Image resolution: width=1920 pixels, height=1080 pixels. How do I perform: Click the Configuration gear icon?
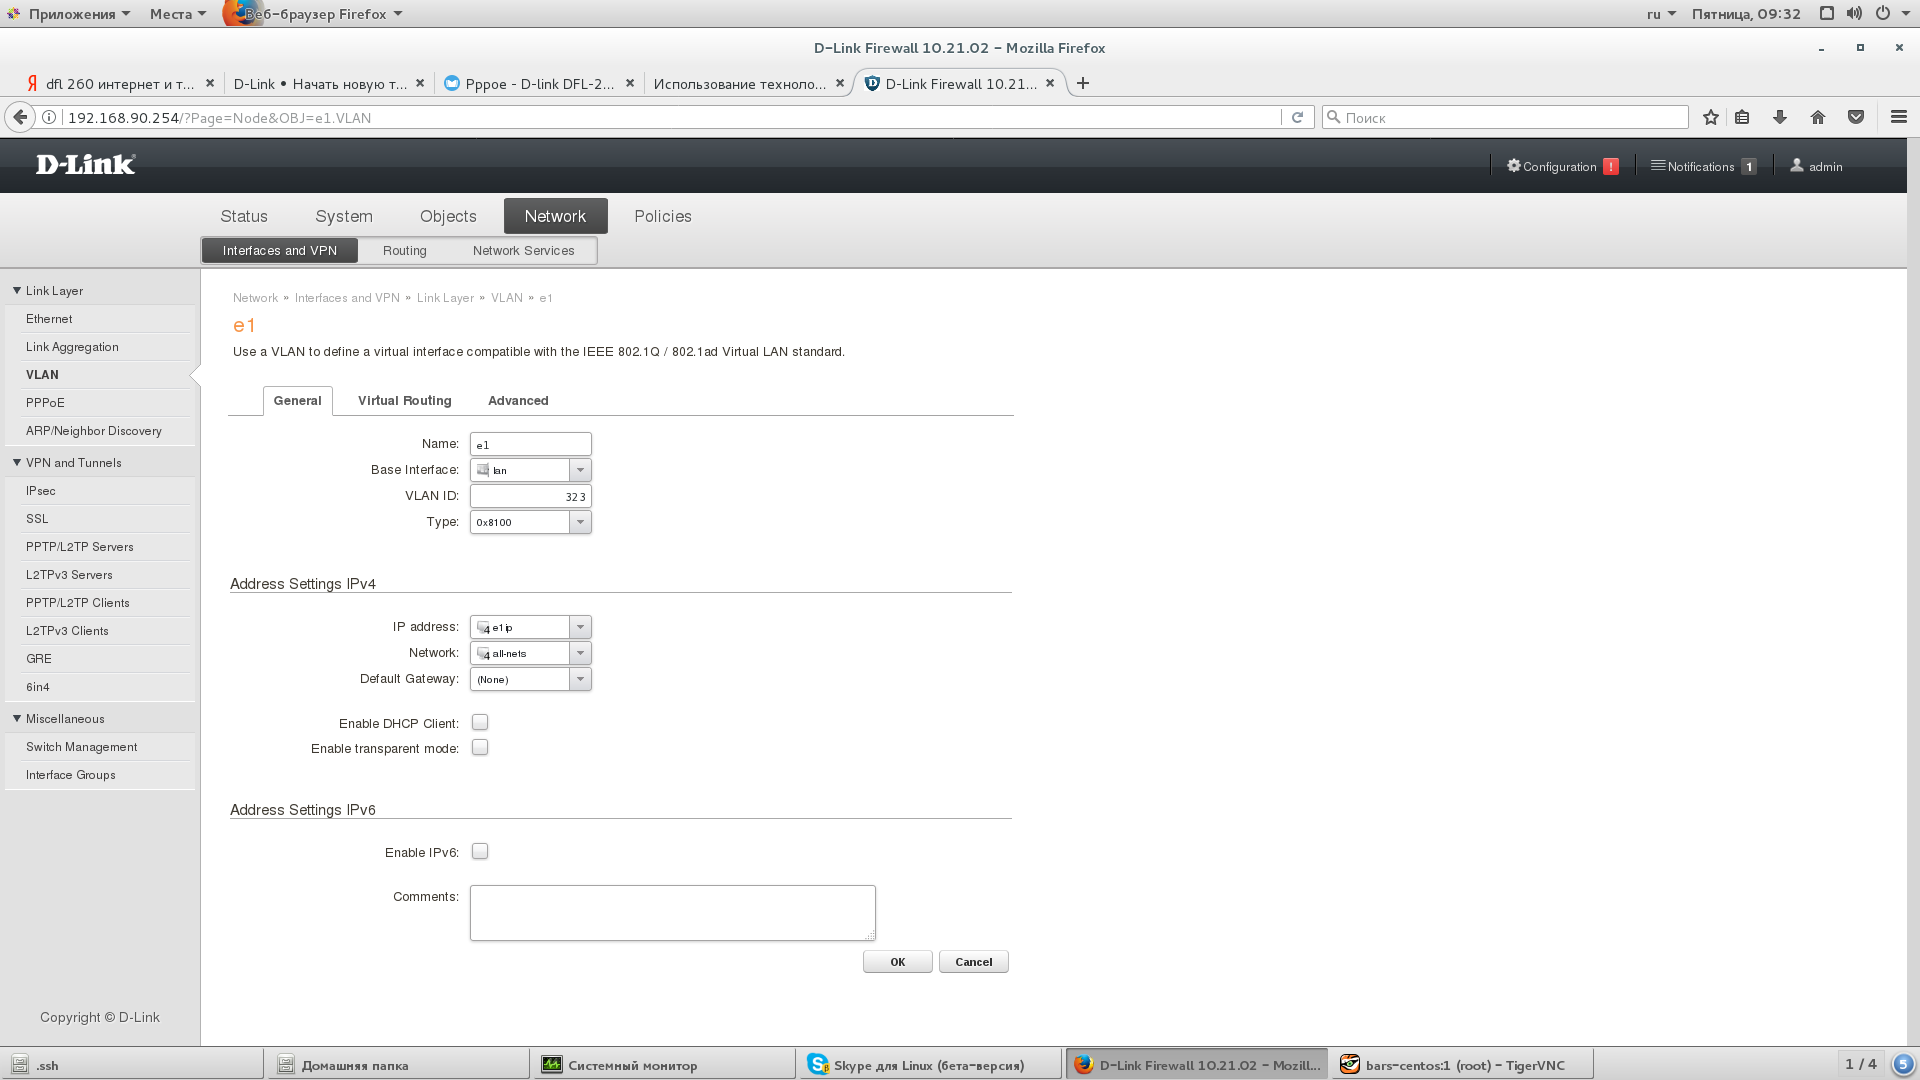[x=1513, y=166]
